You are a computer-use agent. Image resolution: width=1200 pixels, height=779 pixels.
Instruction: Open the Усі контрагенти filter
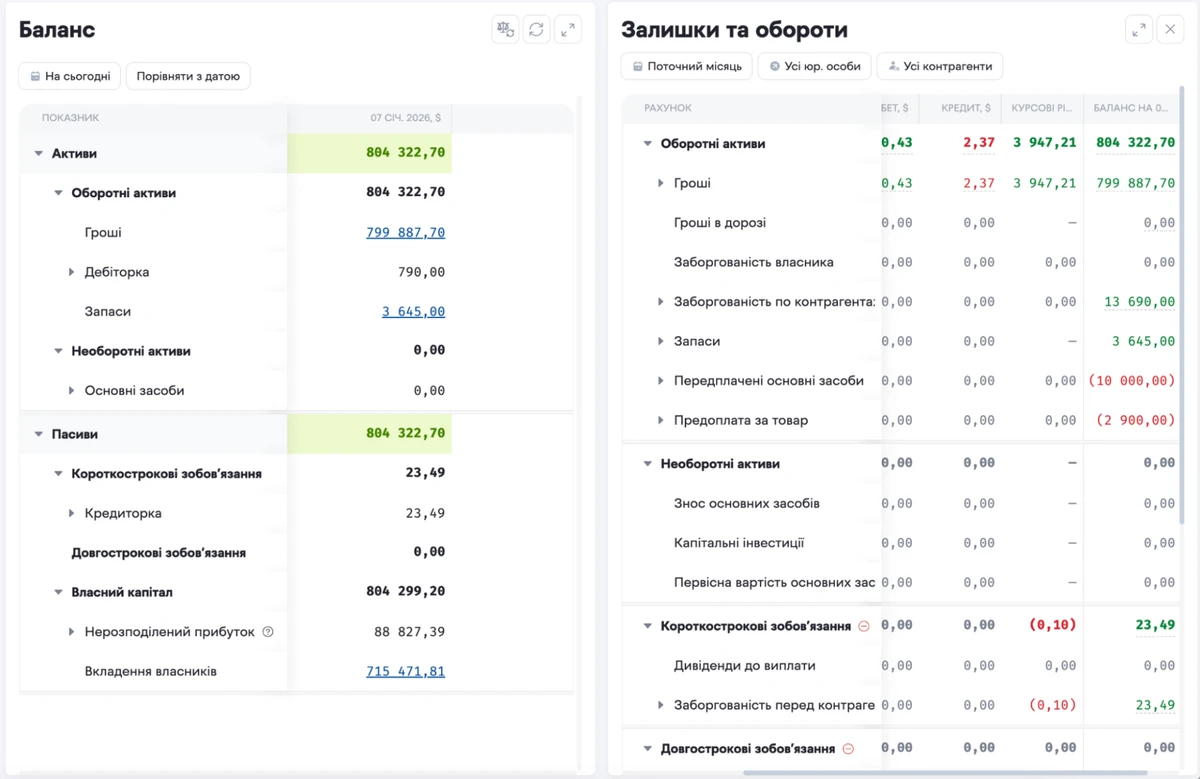(x=939, y=66)
